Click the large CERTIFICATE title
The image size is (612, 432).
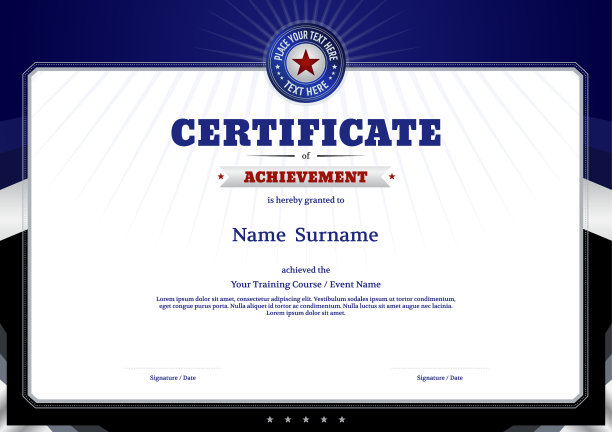point(306,133)
